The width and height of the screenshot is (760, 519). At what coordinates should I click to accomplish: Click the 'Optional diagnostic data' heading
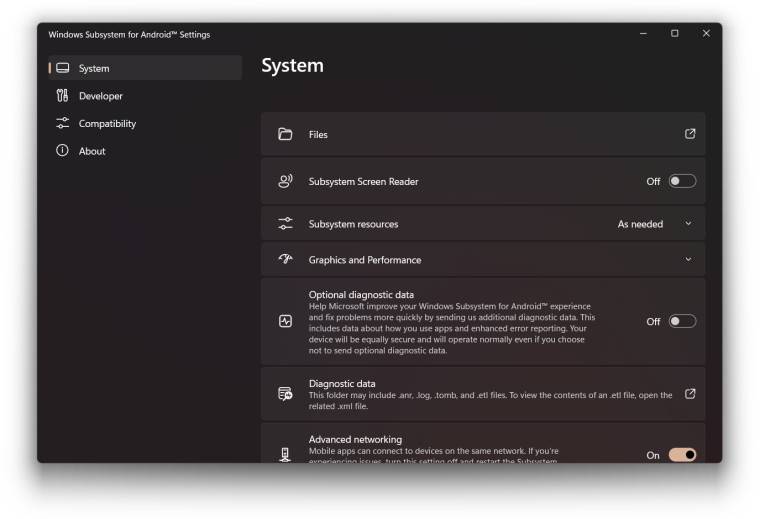pyautogui.click(x=361, y=295)
